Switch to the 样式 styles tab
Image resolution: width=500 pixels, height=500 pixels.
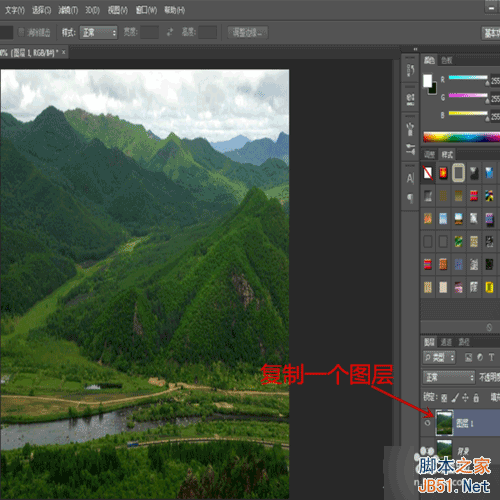click(447, 155)
